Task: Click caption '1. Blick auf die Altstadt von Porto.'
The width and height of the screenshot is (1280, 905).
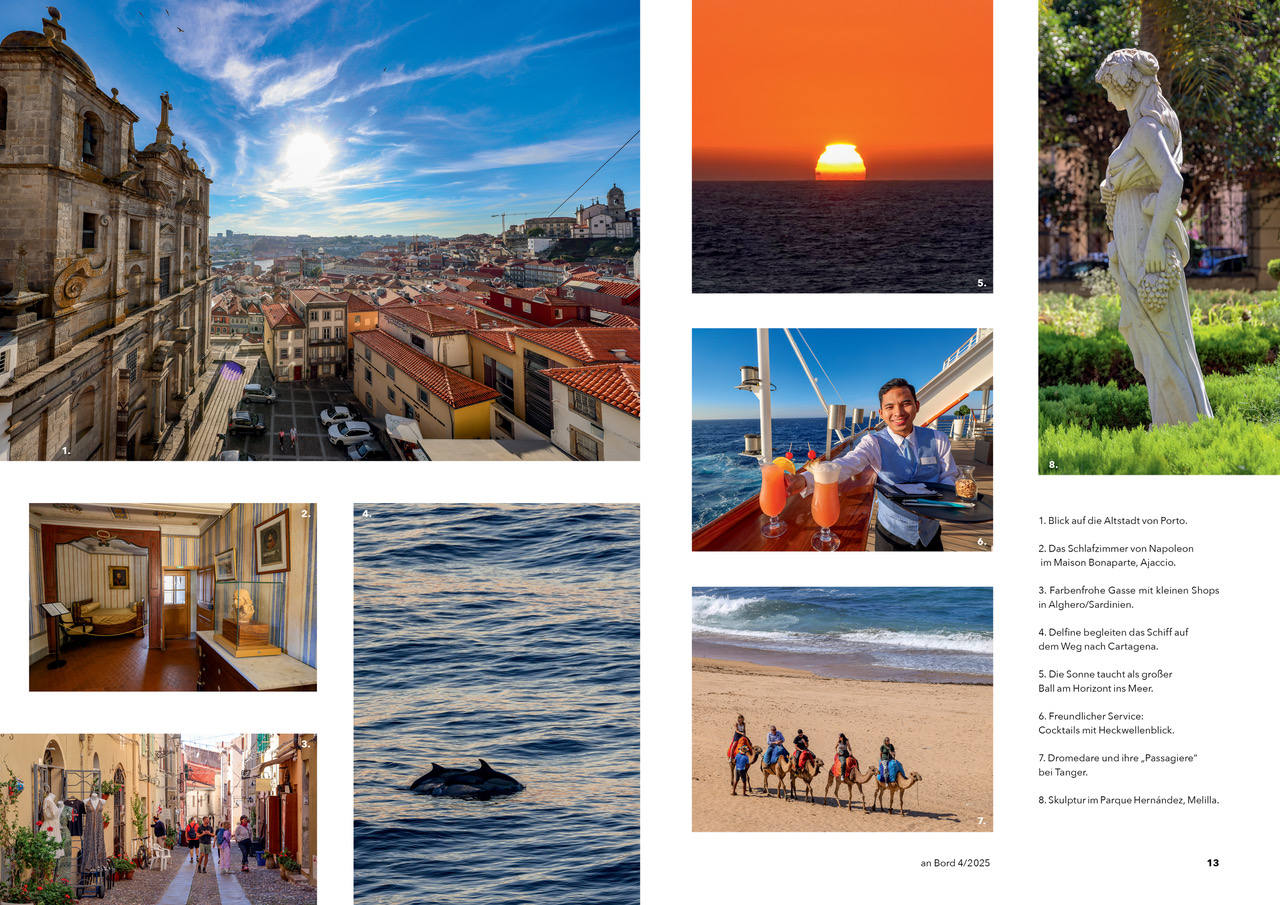Action: [1112, 521]
